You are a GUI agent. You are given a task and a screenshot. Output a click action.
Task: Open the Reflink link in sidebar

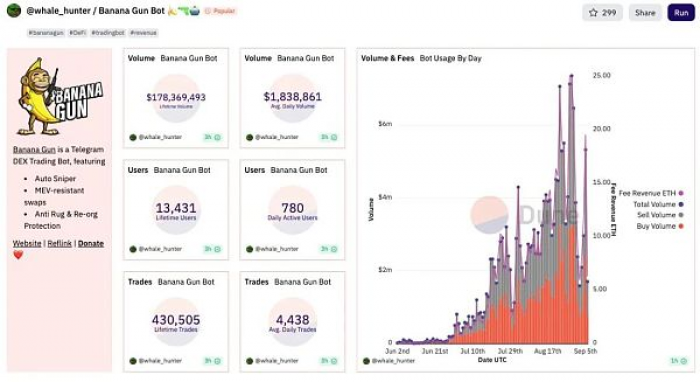[x=59, y=243]
